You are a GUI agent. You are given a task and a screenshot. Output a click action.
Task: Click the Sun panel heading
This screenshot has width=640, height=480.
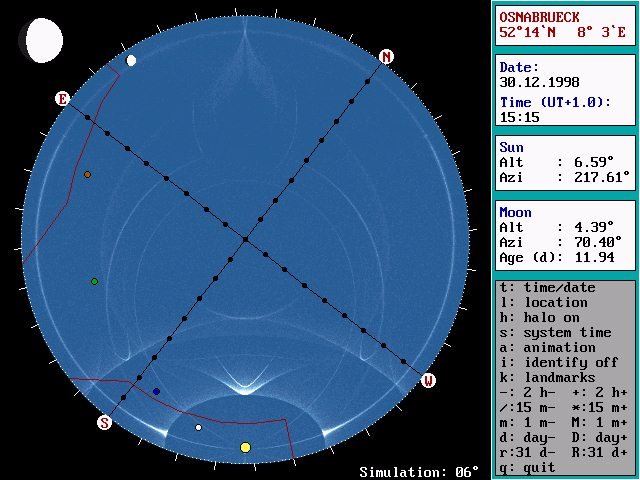tap(511, 147)
